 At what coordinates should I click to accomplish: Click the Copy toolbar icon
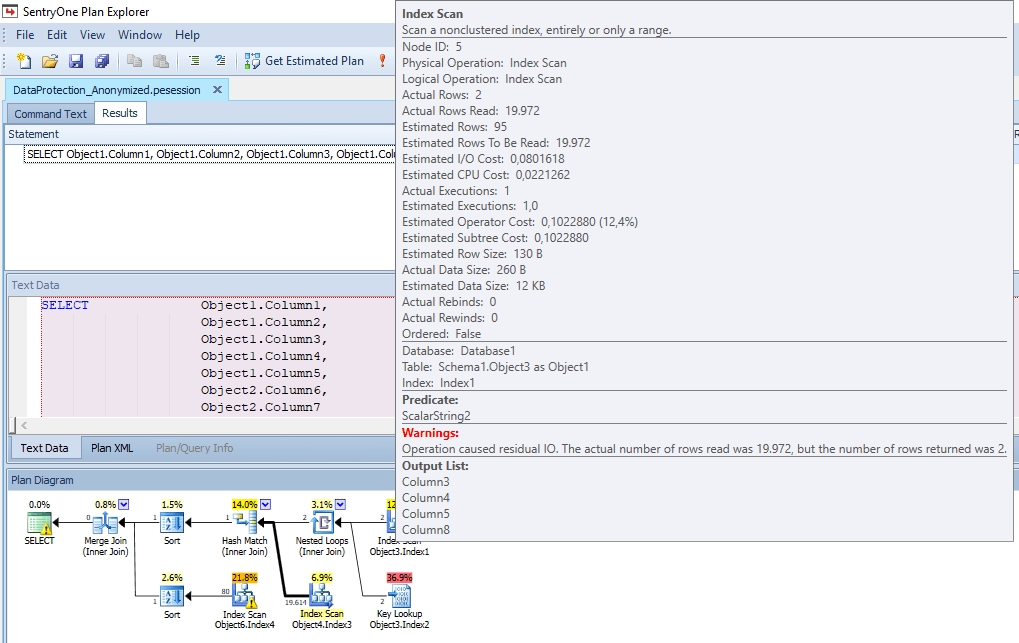tap(135, 61)
